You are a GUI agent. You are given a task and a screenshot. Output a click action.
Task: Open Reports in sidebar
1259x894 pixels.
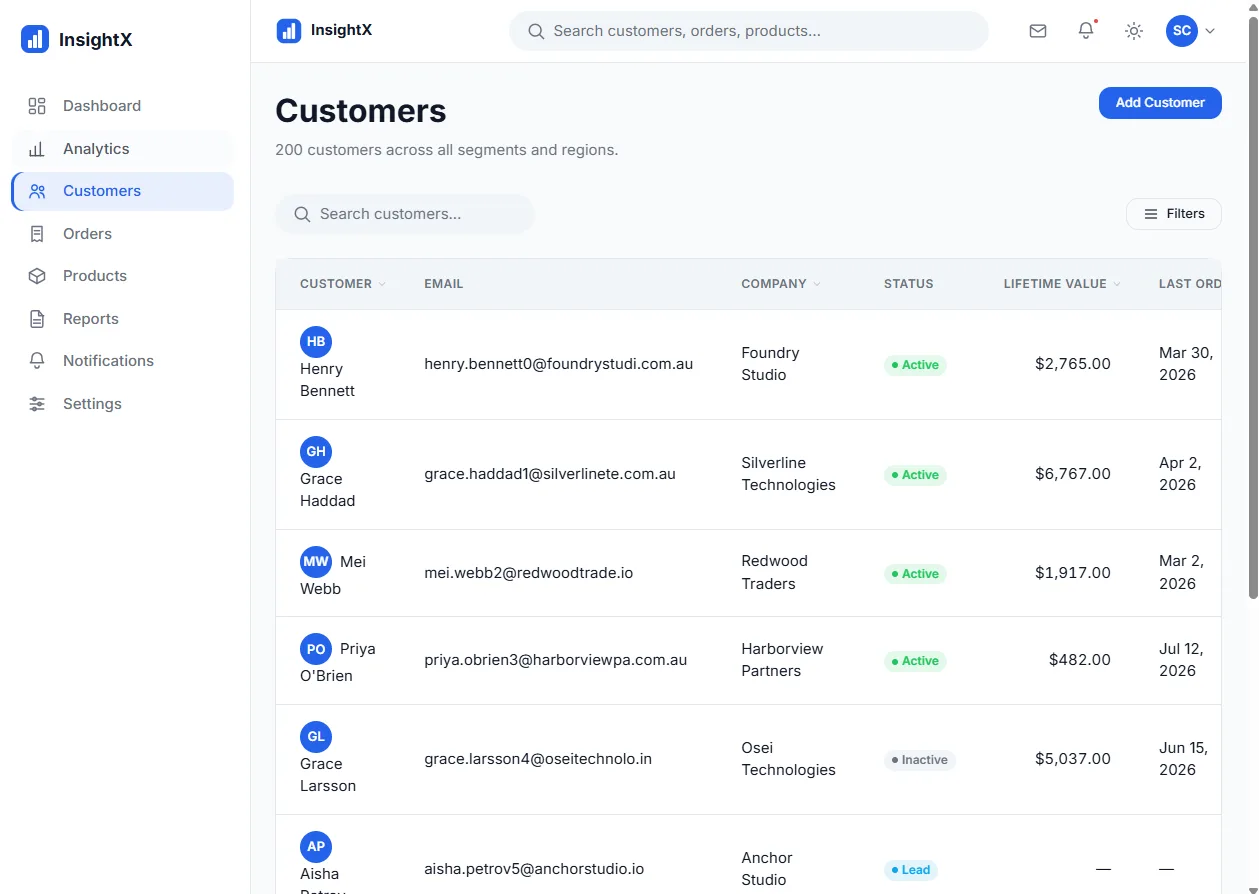click(x=123, y=319)
